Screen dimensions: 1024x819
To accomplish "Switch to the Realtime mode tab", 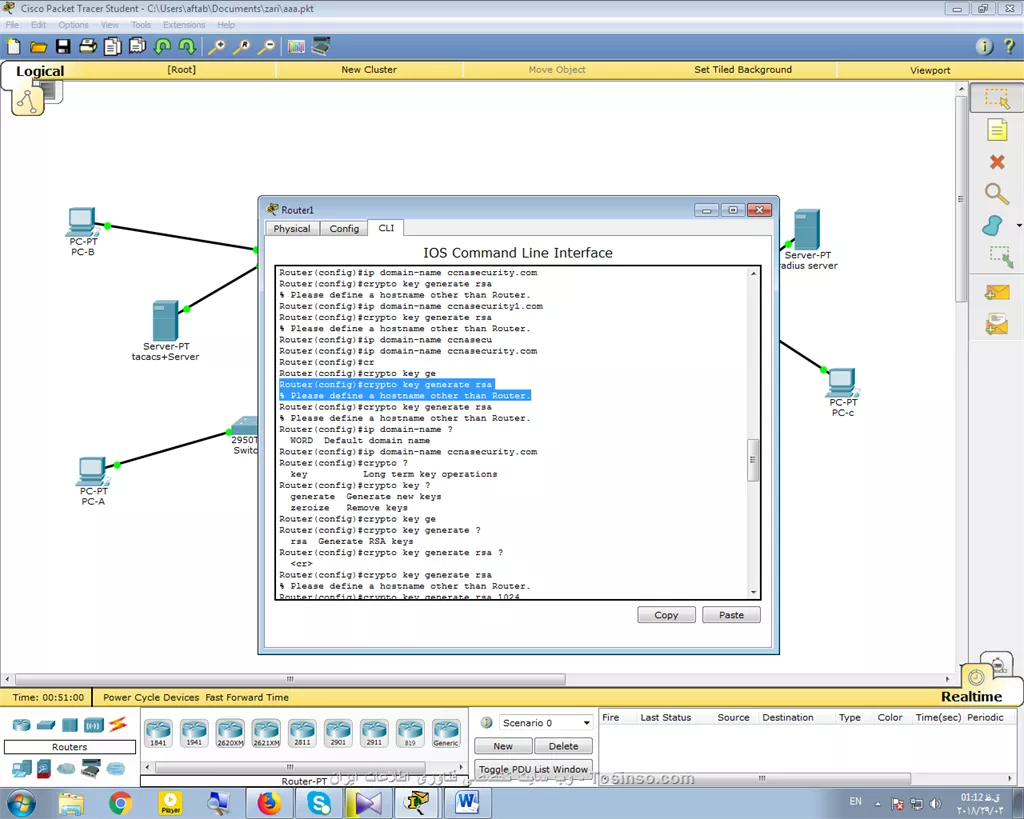I will 971,696.
